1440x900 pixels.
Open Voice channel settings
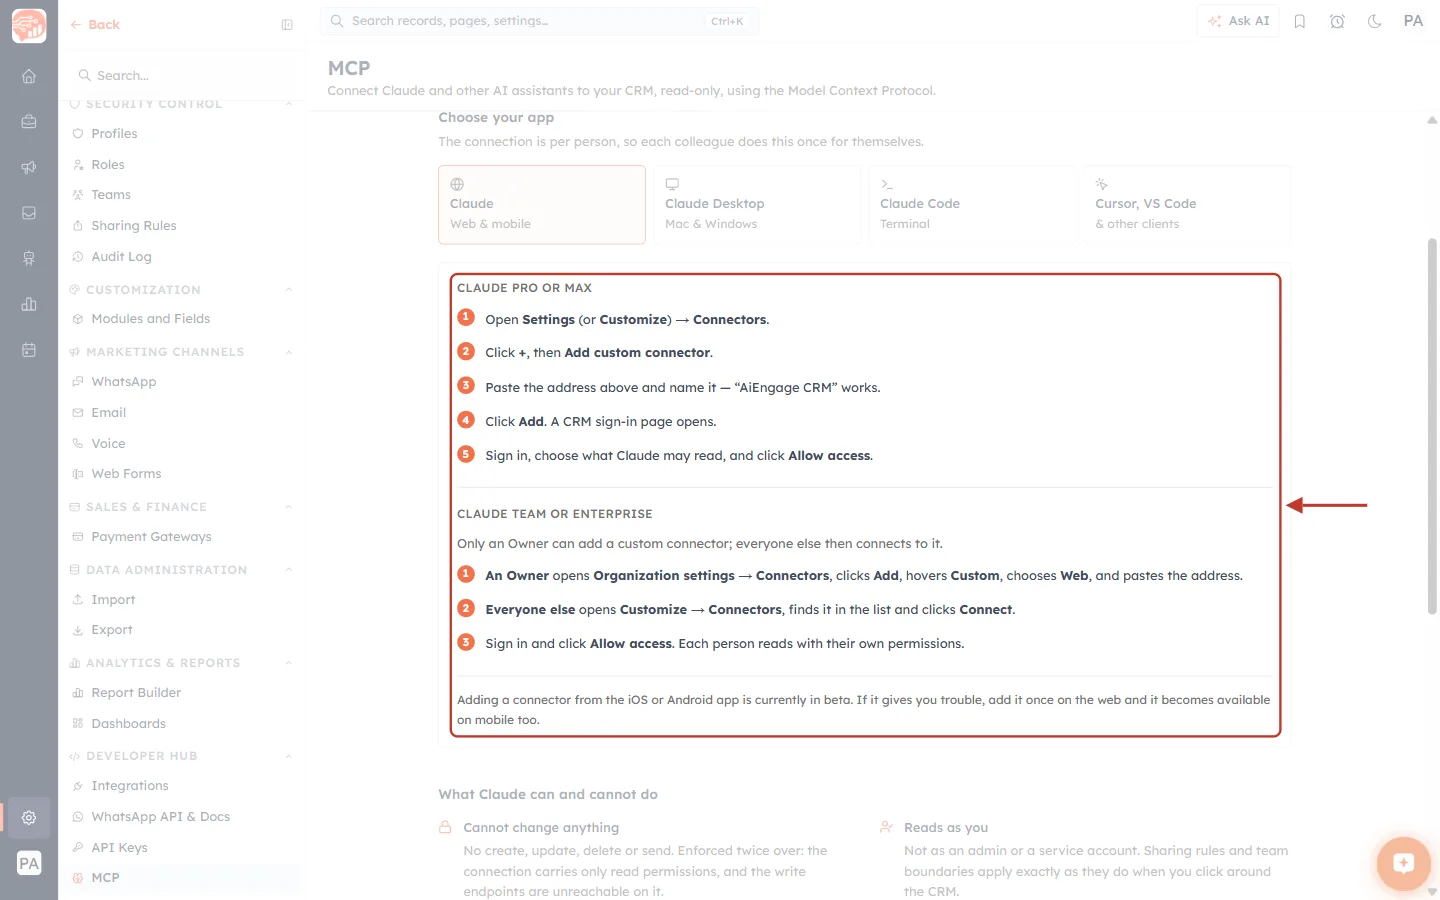pos(184,444)
